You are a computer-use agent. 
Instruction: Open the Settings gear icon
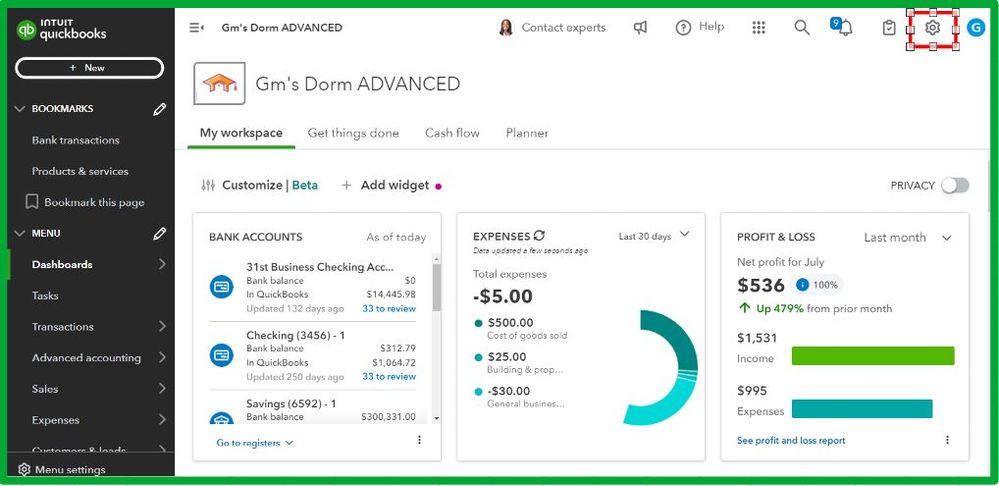pyautogui.click(x=932, y=28)
